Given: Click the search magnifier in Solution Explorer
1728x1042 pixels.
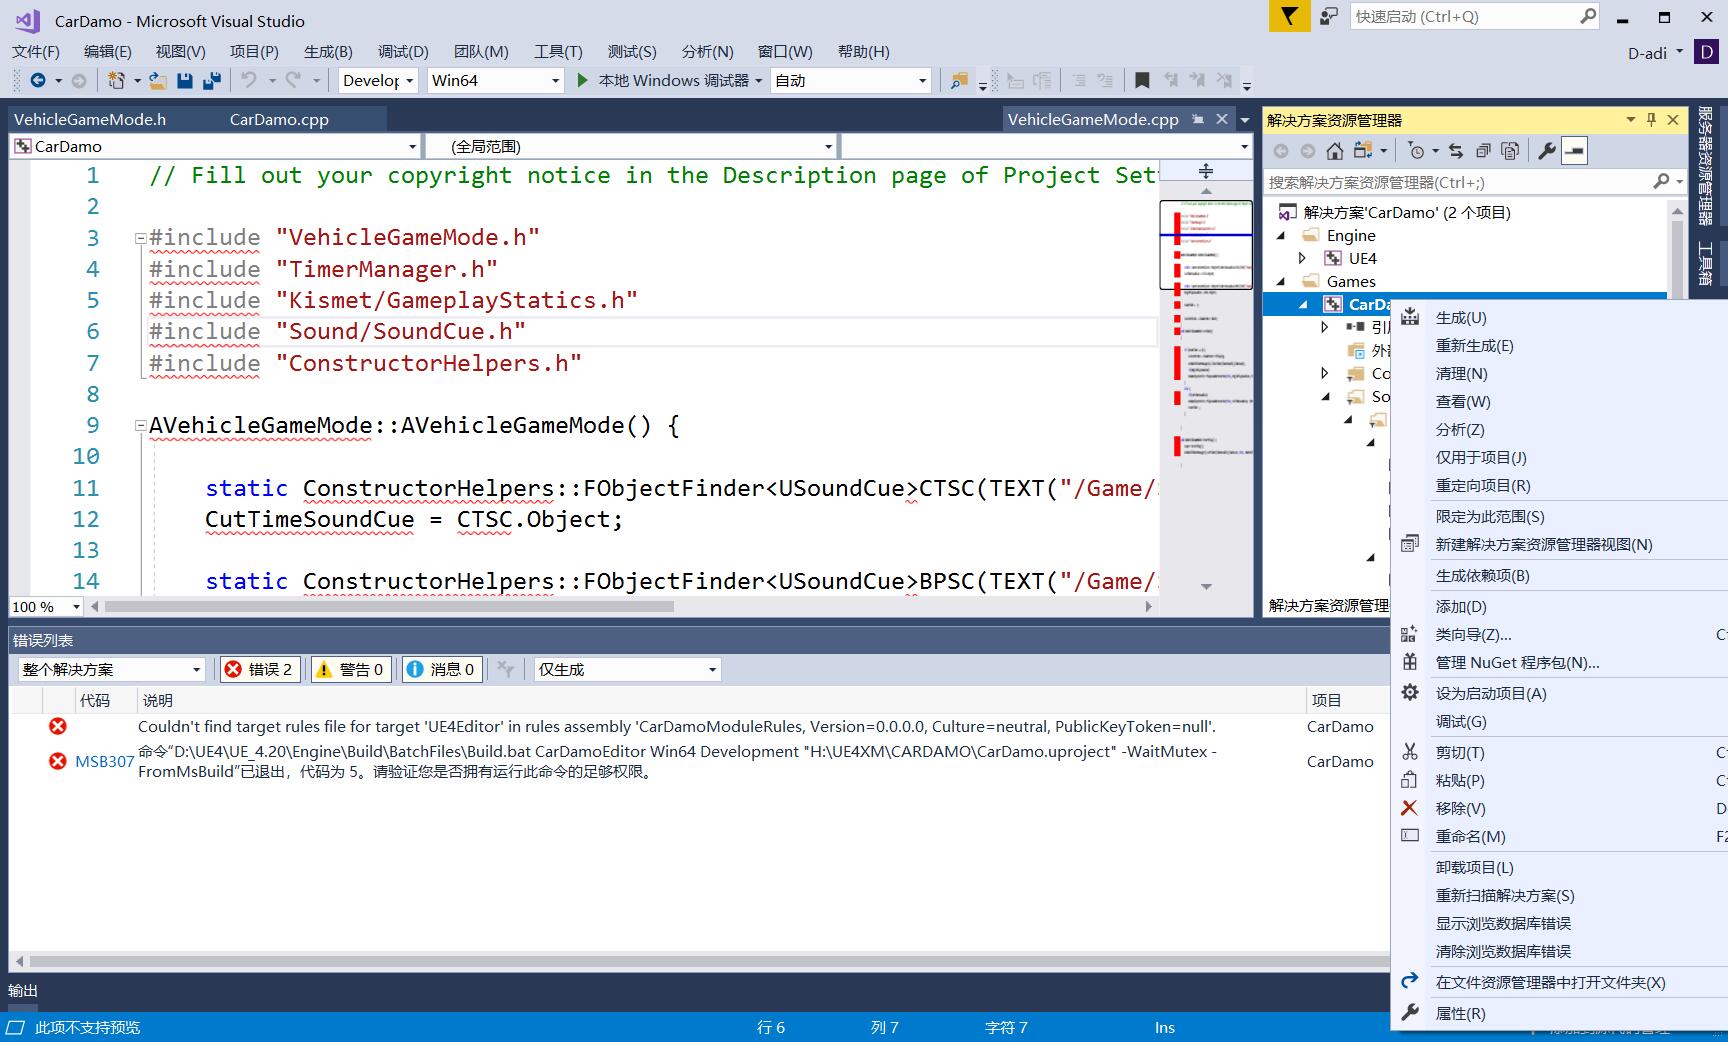Looking at the screenshot, I should click(1661, 182).
